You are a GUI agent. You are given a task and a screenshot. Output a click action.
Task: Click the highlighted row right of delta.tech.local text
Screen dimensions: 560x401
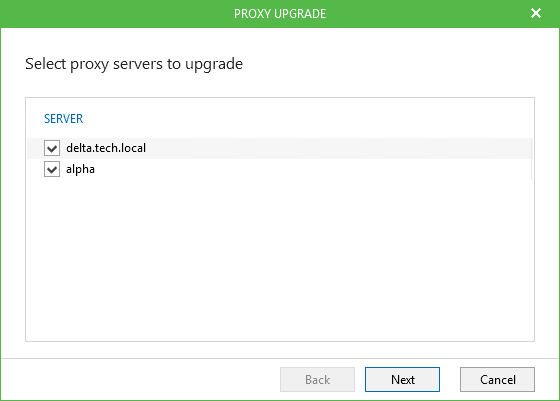338,148
